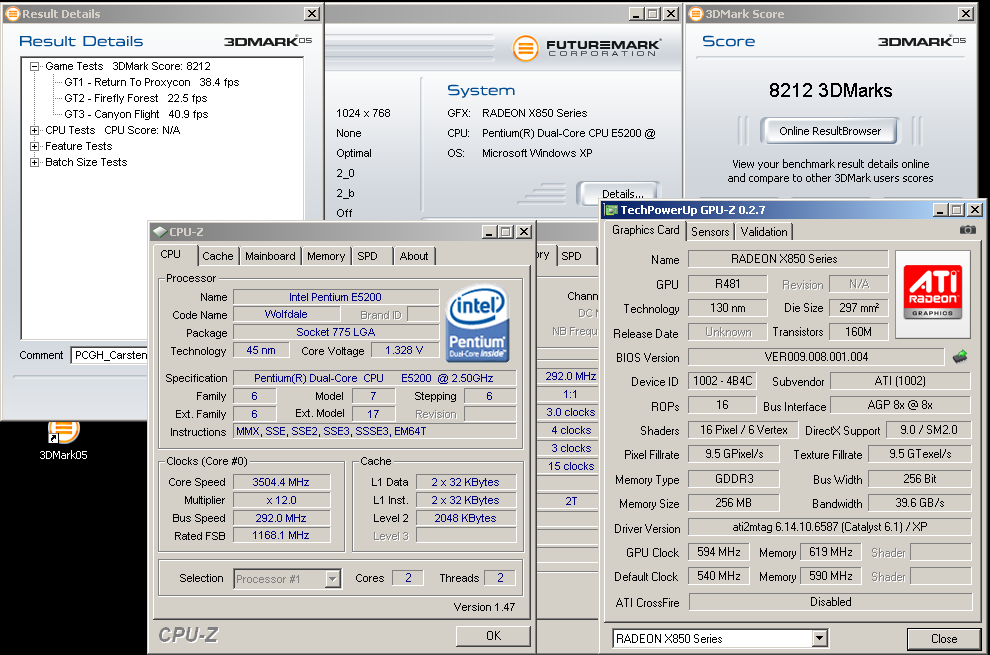Click the Online ResultBrowser button

click(x=830, y=131)
